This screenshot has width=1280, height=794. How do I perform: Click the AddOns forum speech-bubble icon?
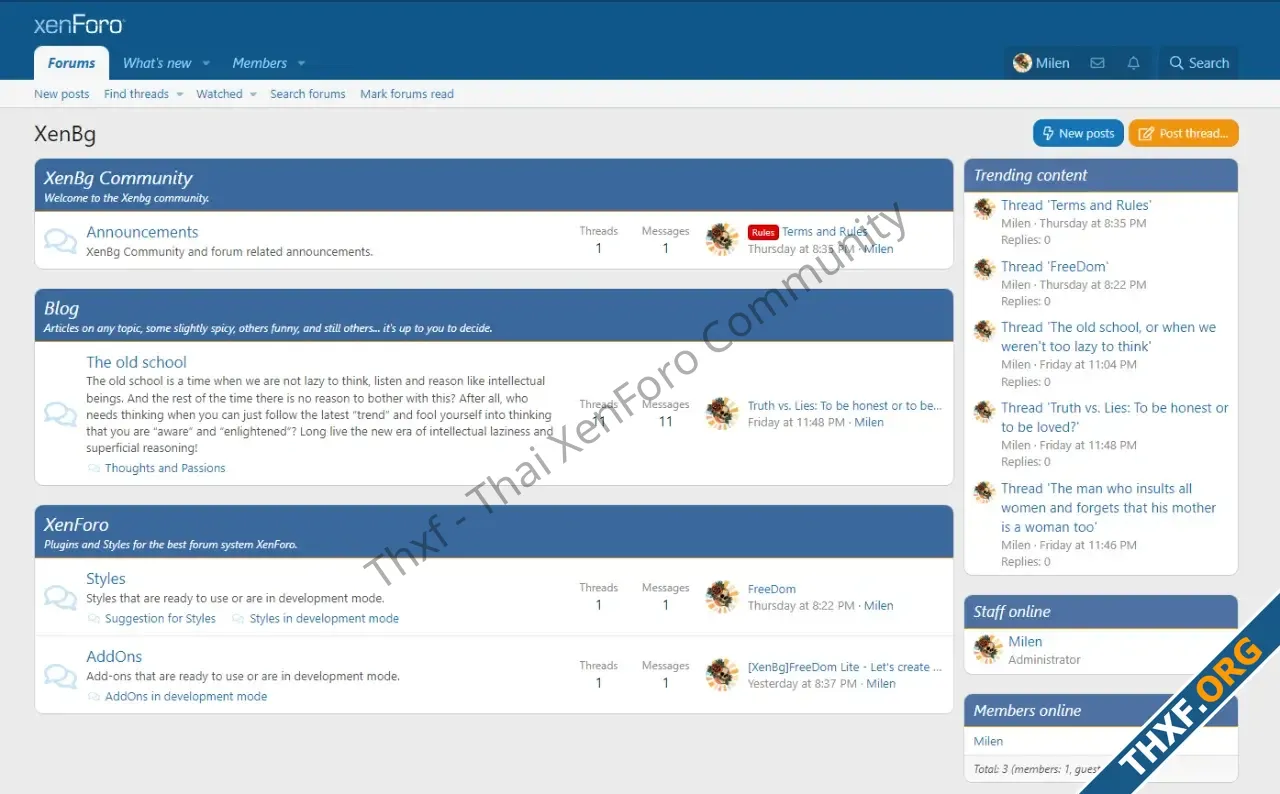coord(60,675)
